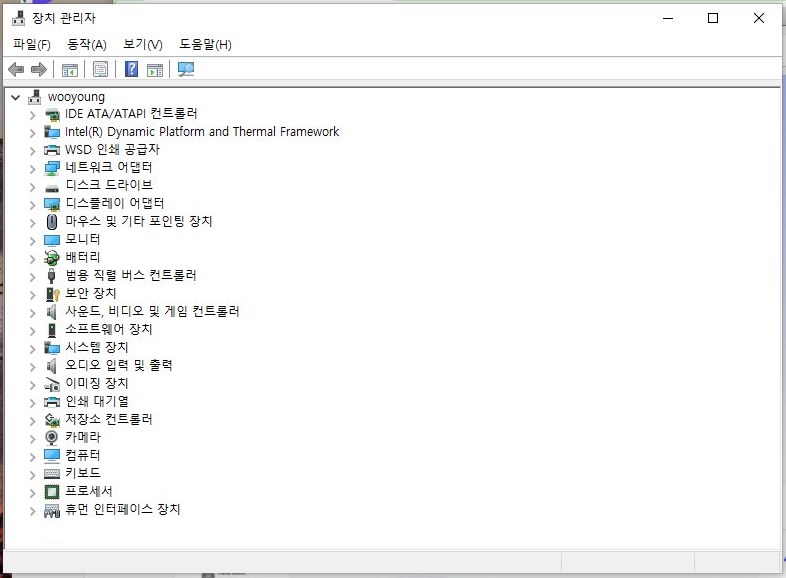Expand the 소프트웨어 장치 category

pos(33,331)
